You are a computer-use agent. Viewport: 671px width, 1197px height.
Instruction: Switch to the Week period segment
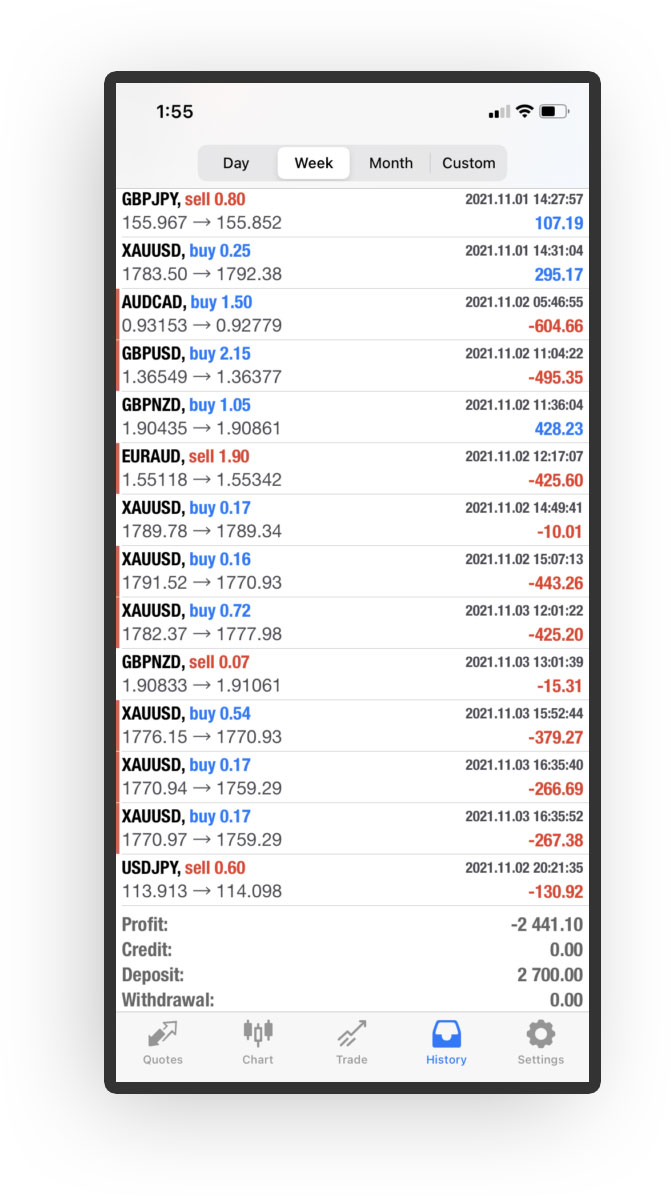[314, 163]
